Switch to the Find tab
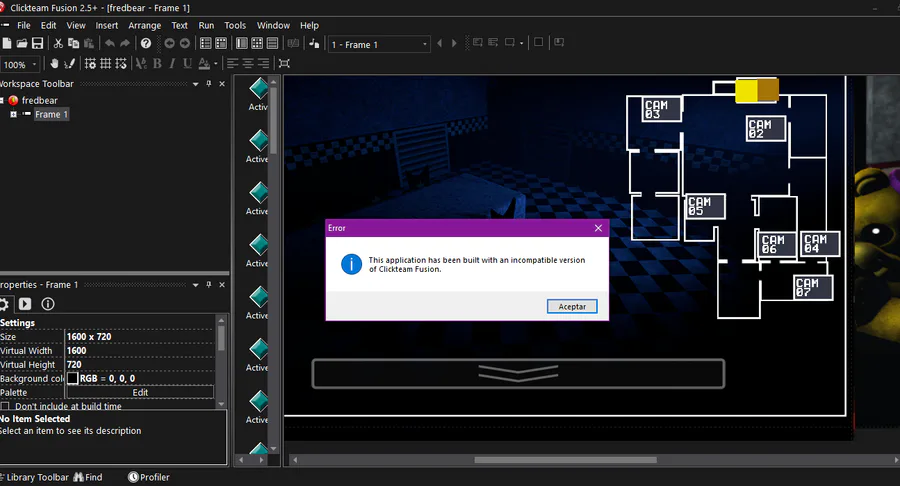 coord(88,477)
